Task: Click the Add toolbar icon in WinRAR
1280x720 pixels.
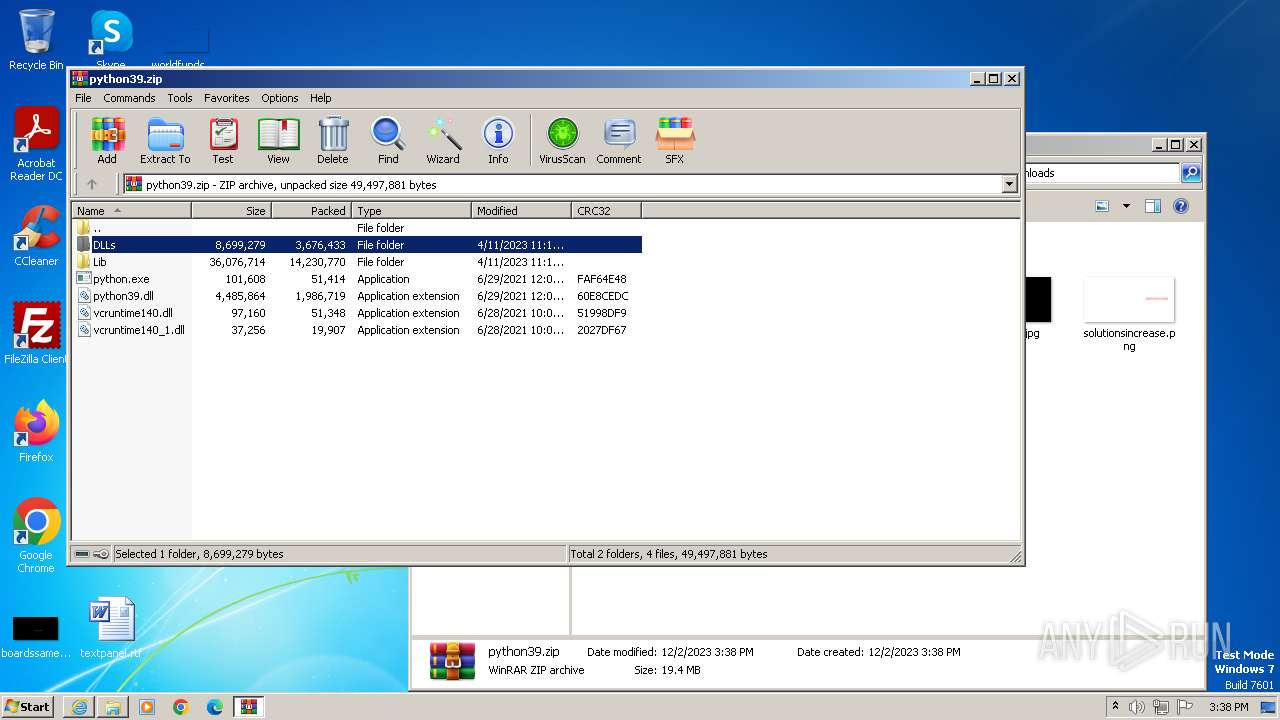Action: point(107,141)
